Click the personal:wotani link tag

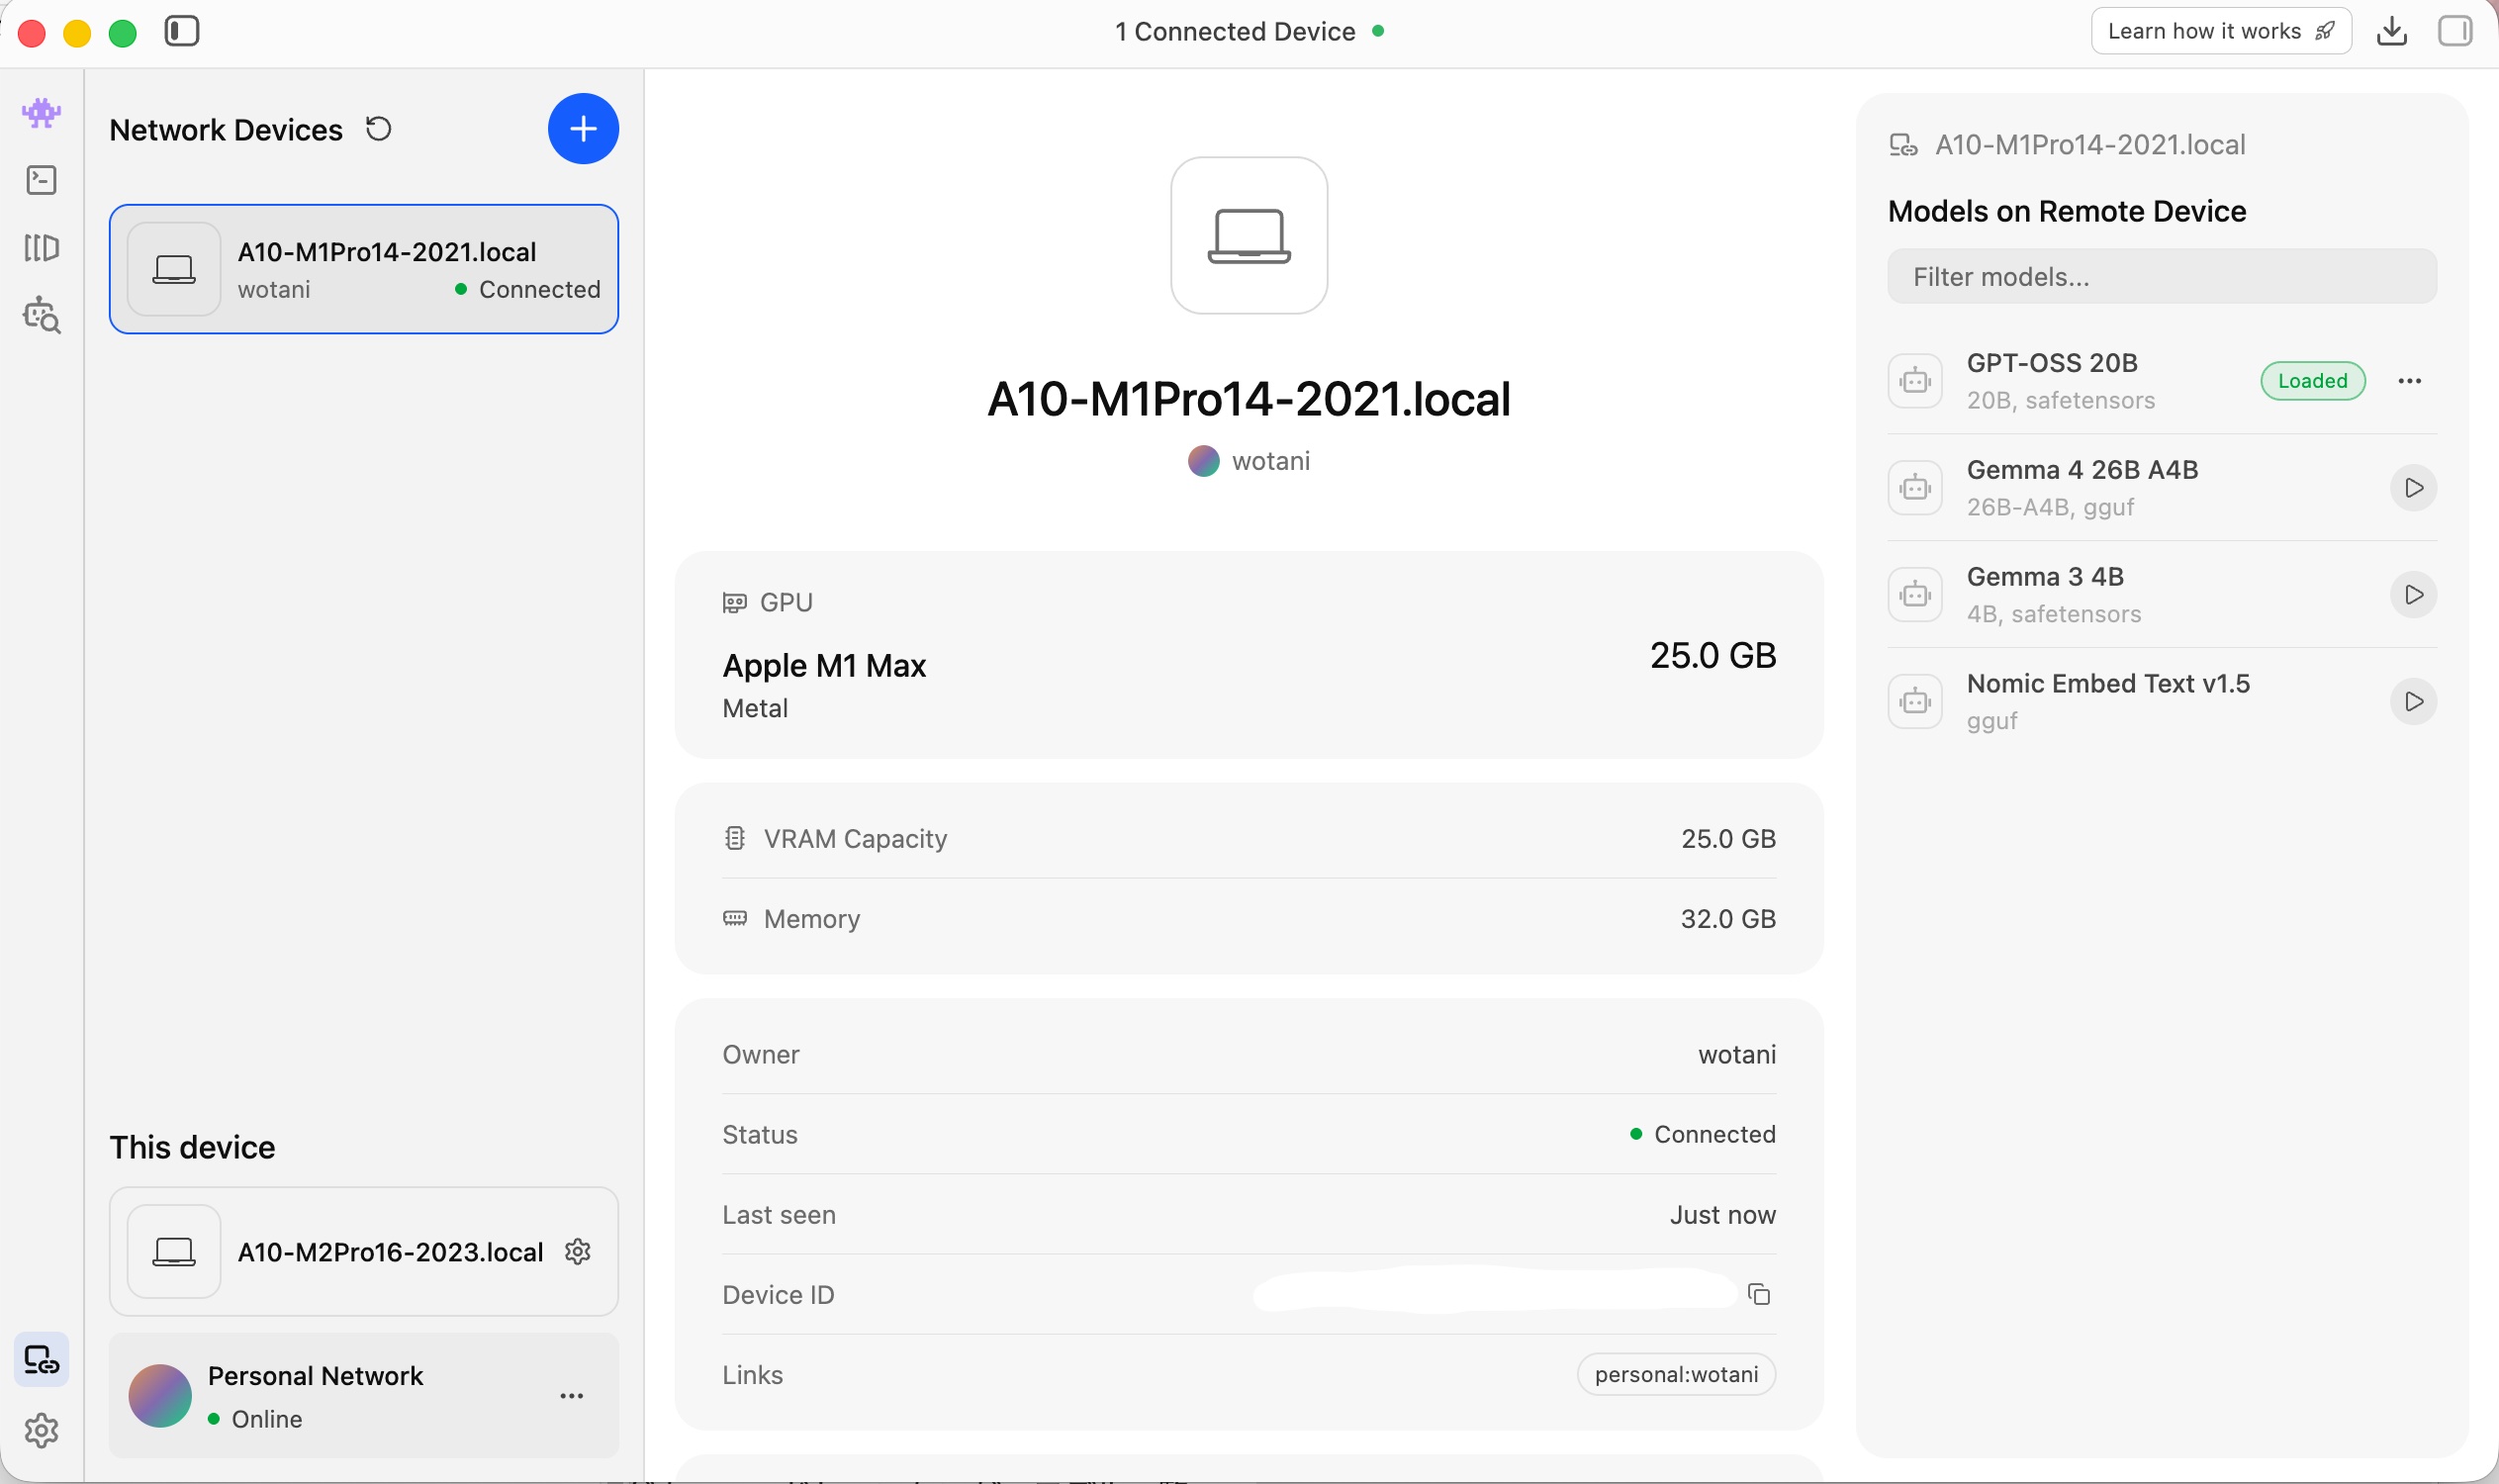point(1675,1374)
